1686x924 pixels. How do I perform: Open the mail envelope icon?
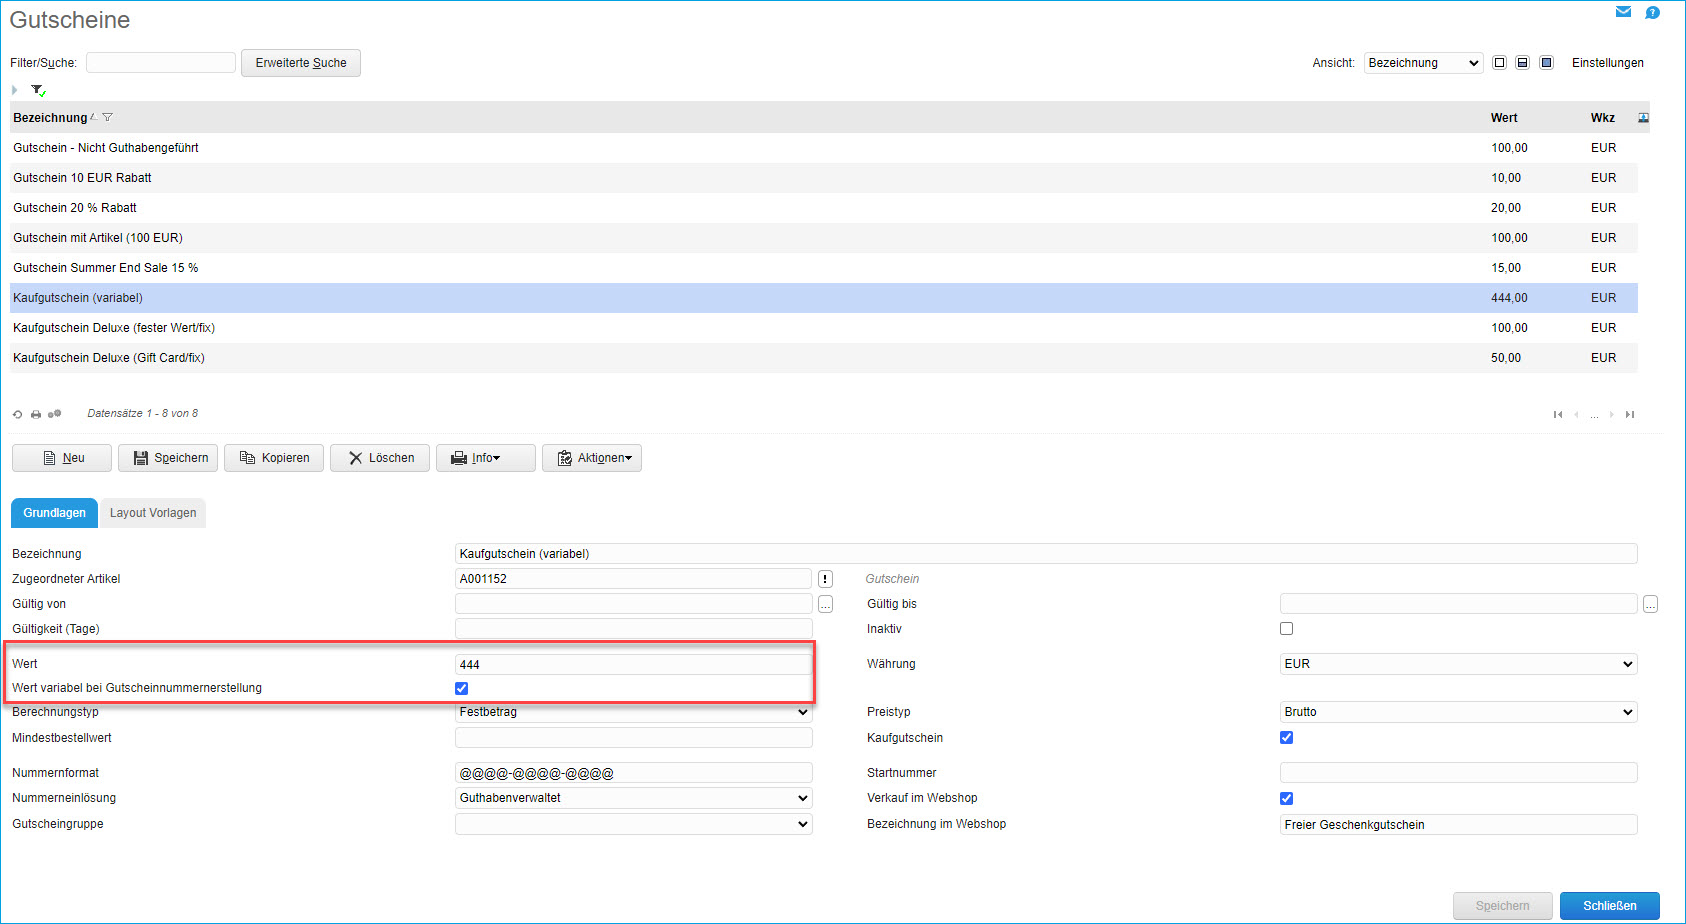pyautogui.click(x=1623, y=12)
